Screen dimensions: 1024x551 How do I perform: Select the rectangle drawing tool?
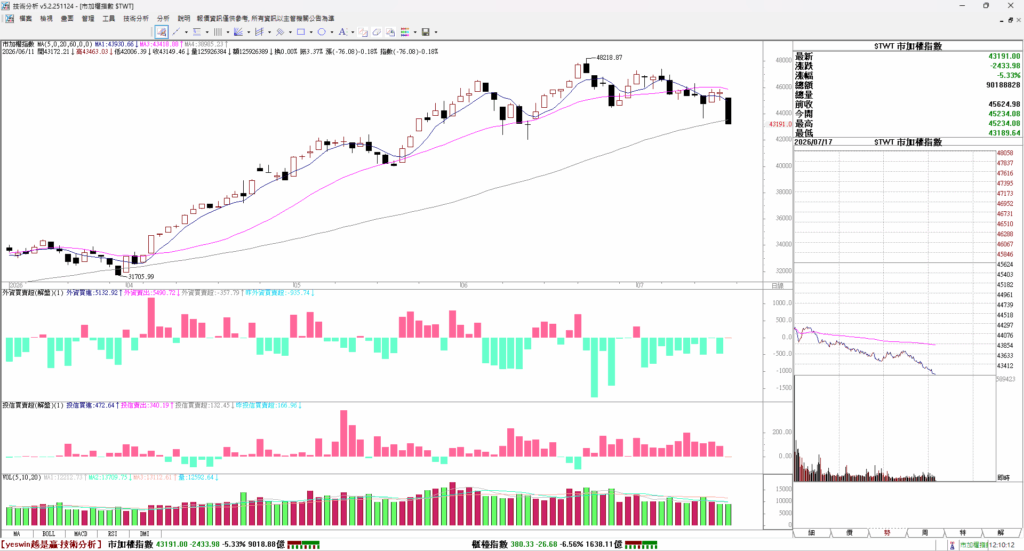pos(300,32)
